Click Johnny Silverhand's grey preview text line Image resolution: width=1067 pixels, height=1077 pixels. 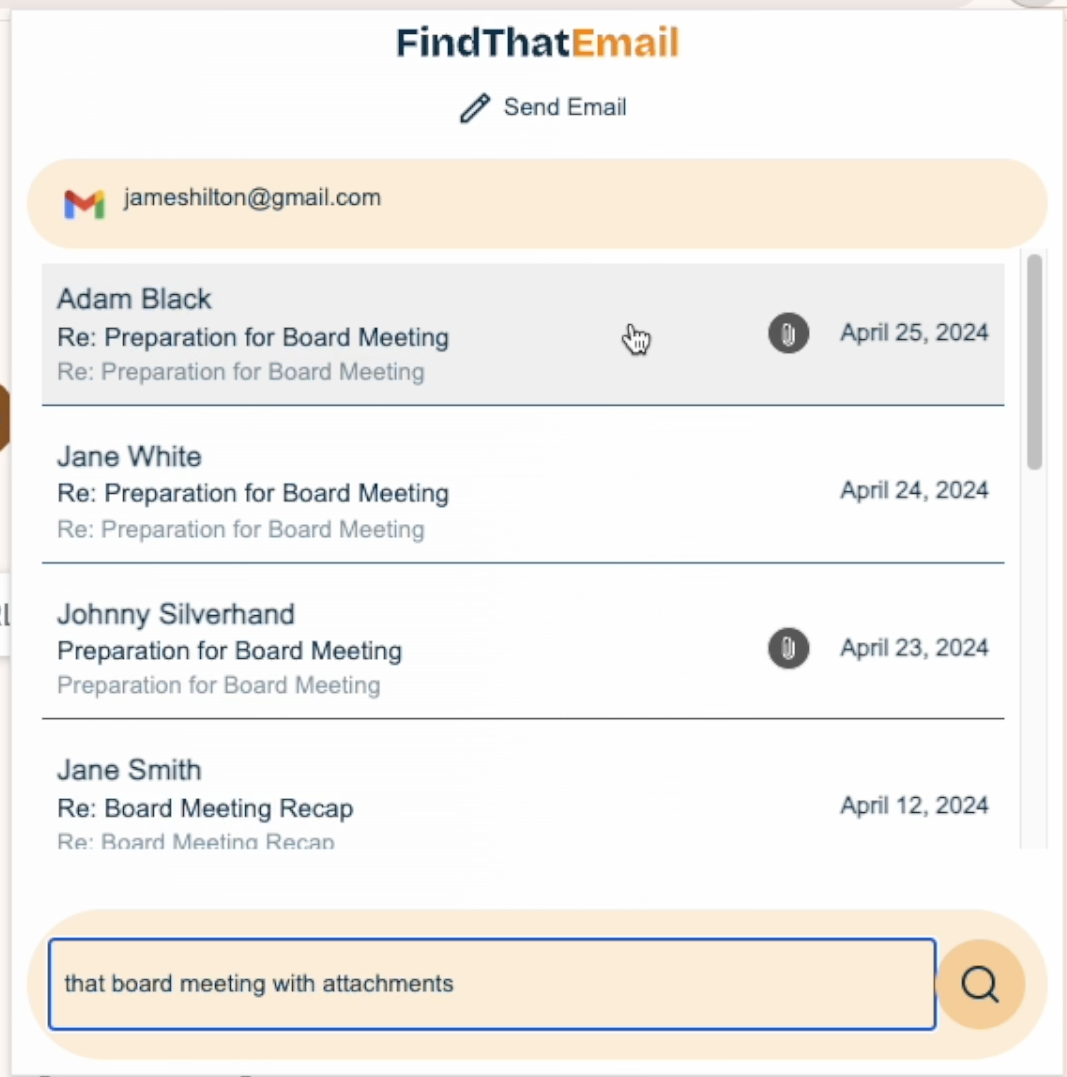click(218, 686)
